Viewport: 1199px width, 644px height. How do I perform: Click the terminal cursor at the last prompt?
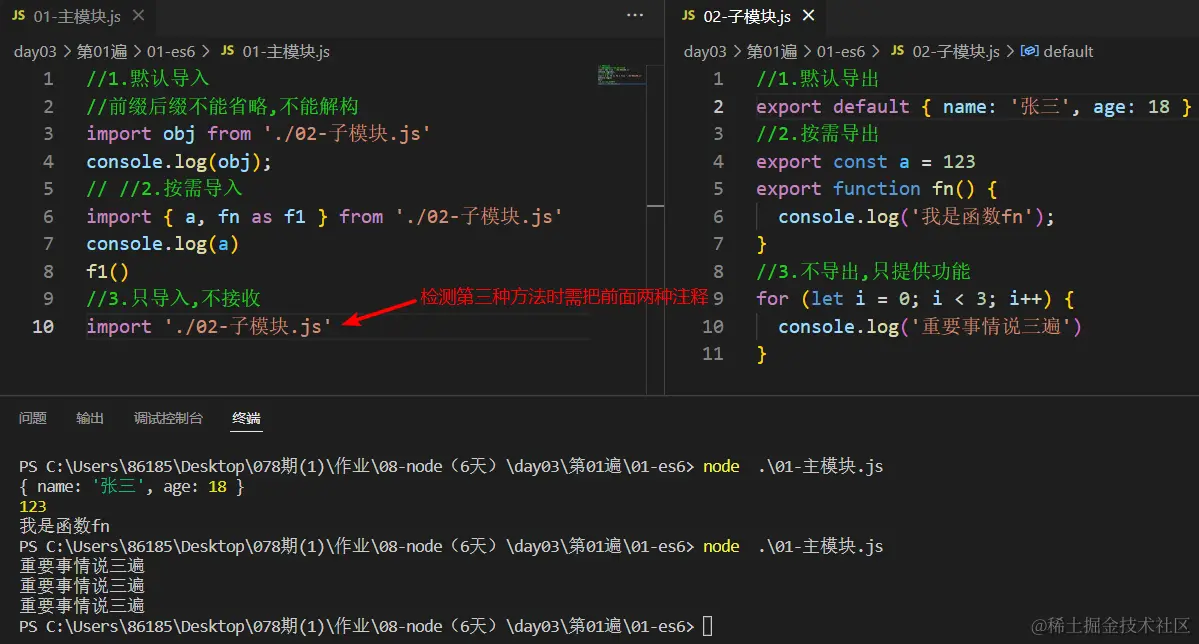pos(707,626)
